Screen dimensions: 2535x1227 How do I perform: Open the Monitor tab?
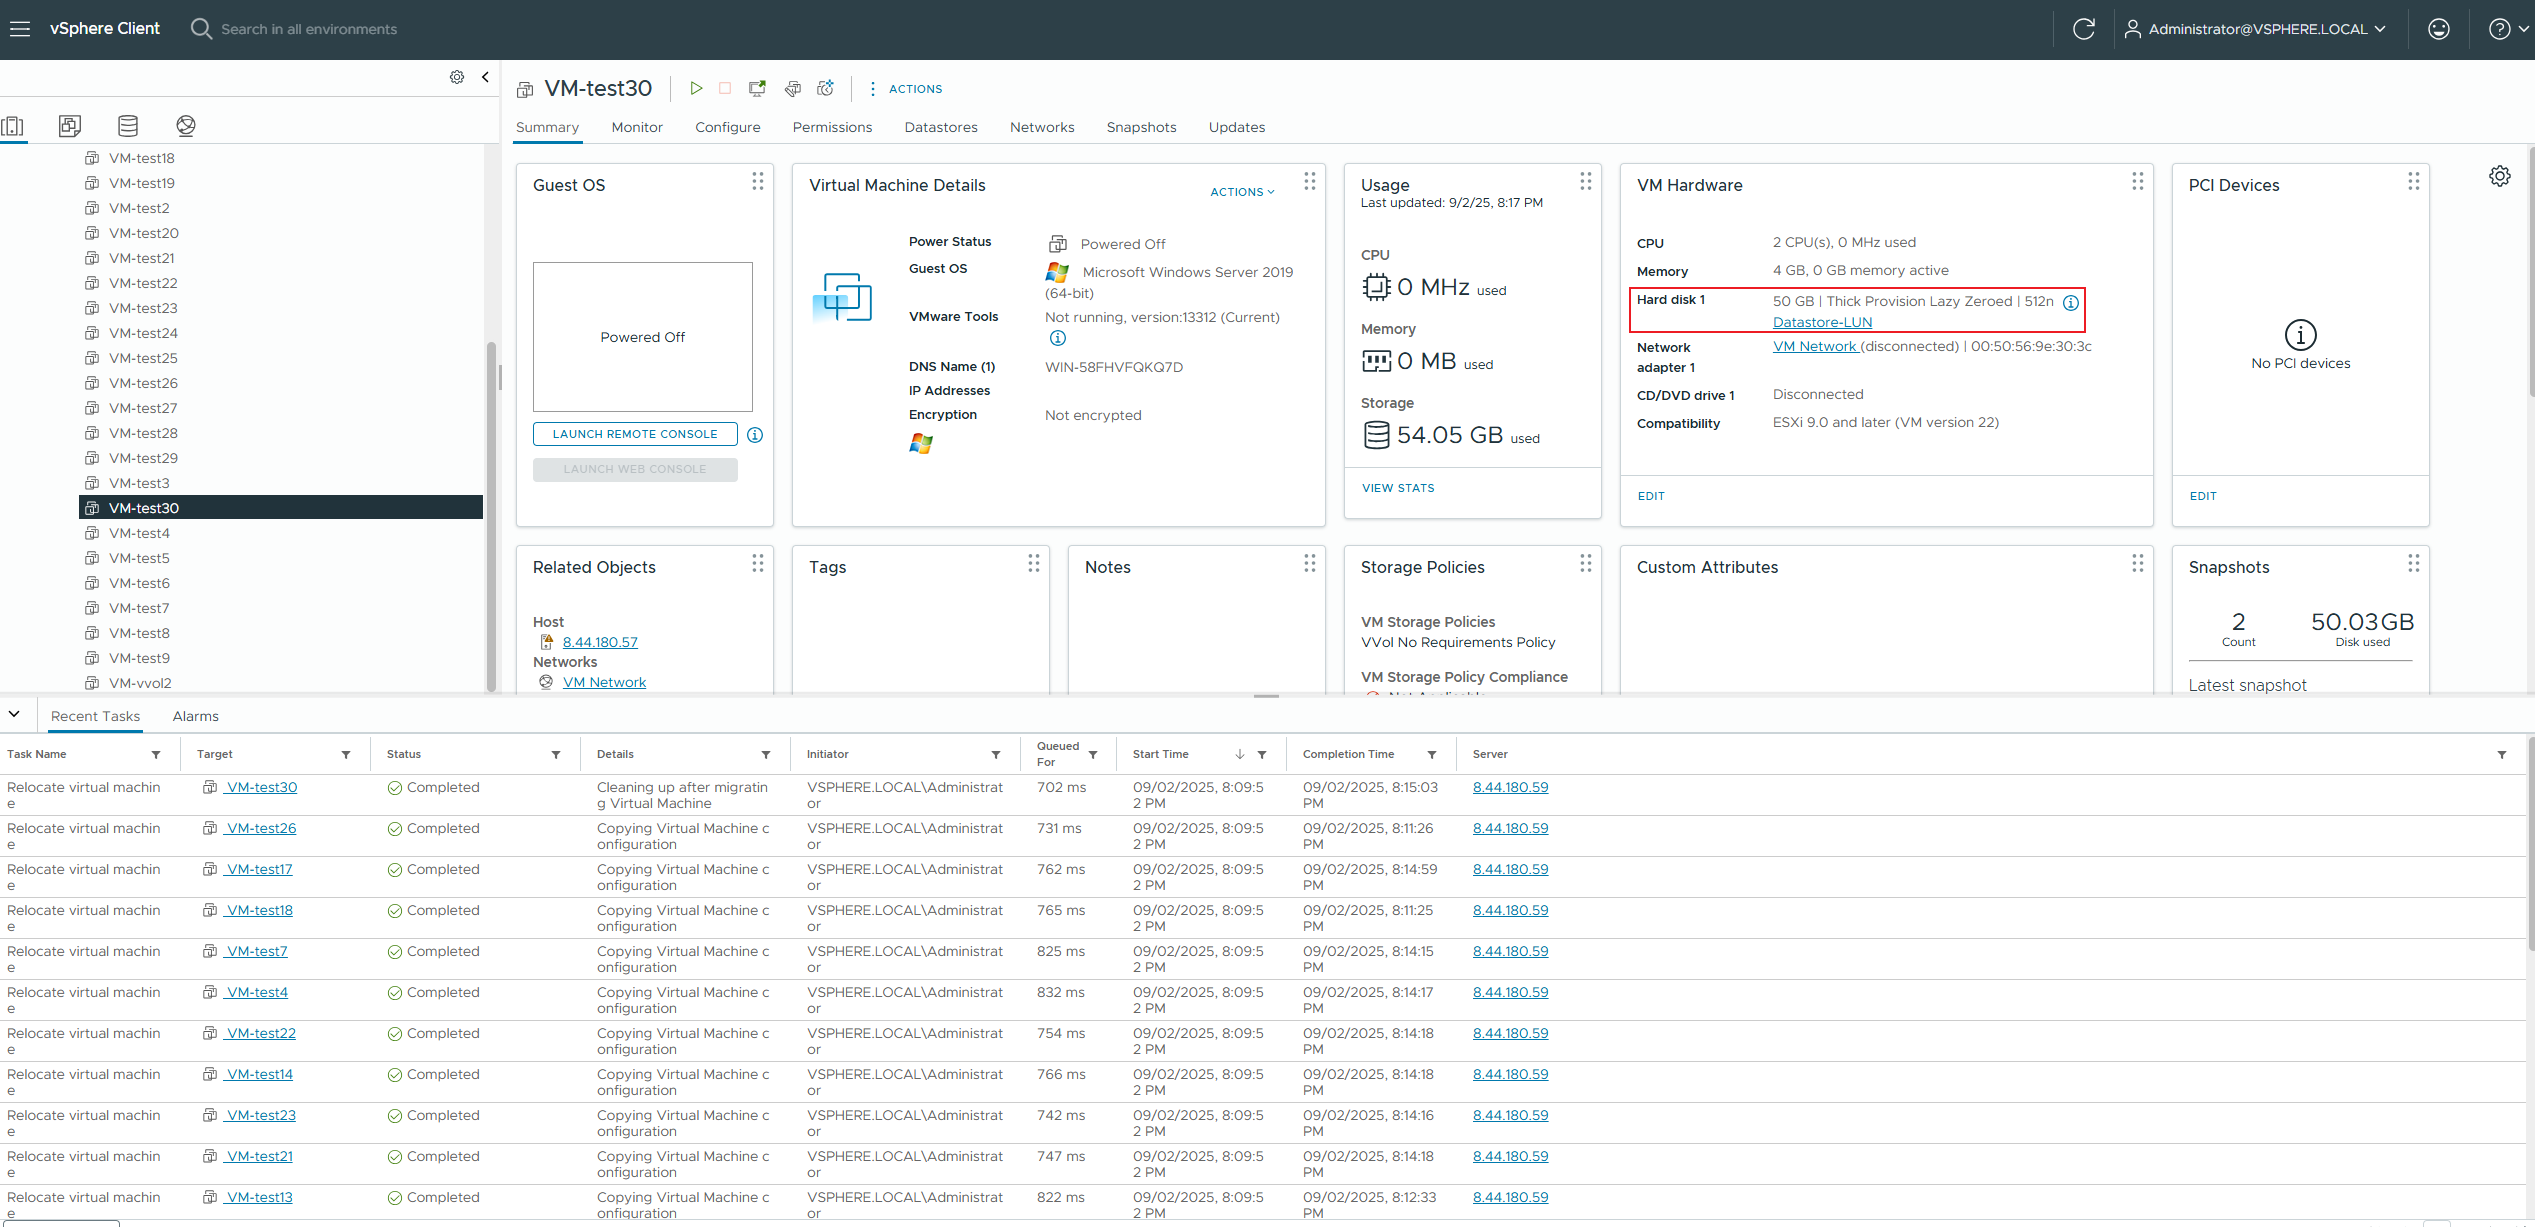coord(637,127)
